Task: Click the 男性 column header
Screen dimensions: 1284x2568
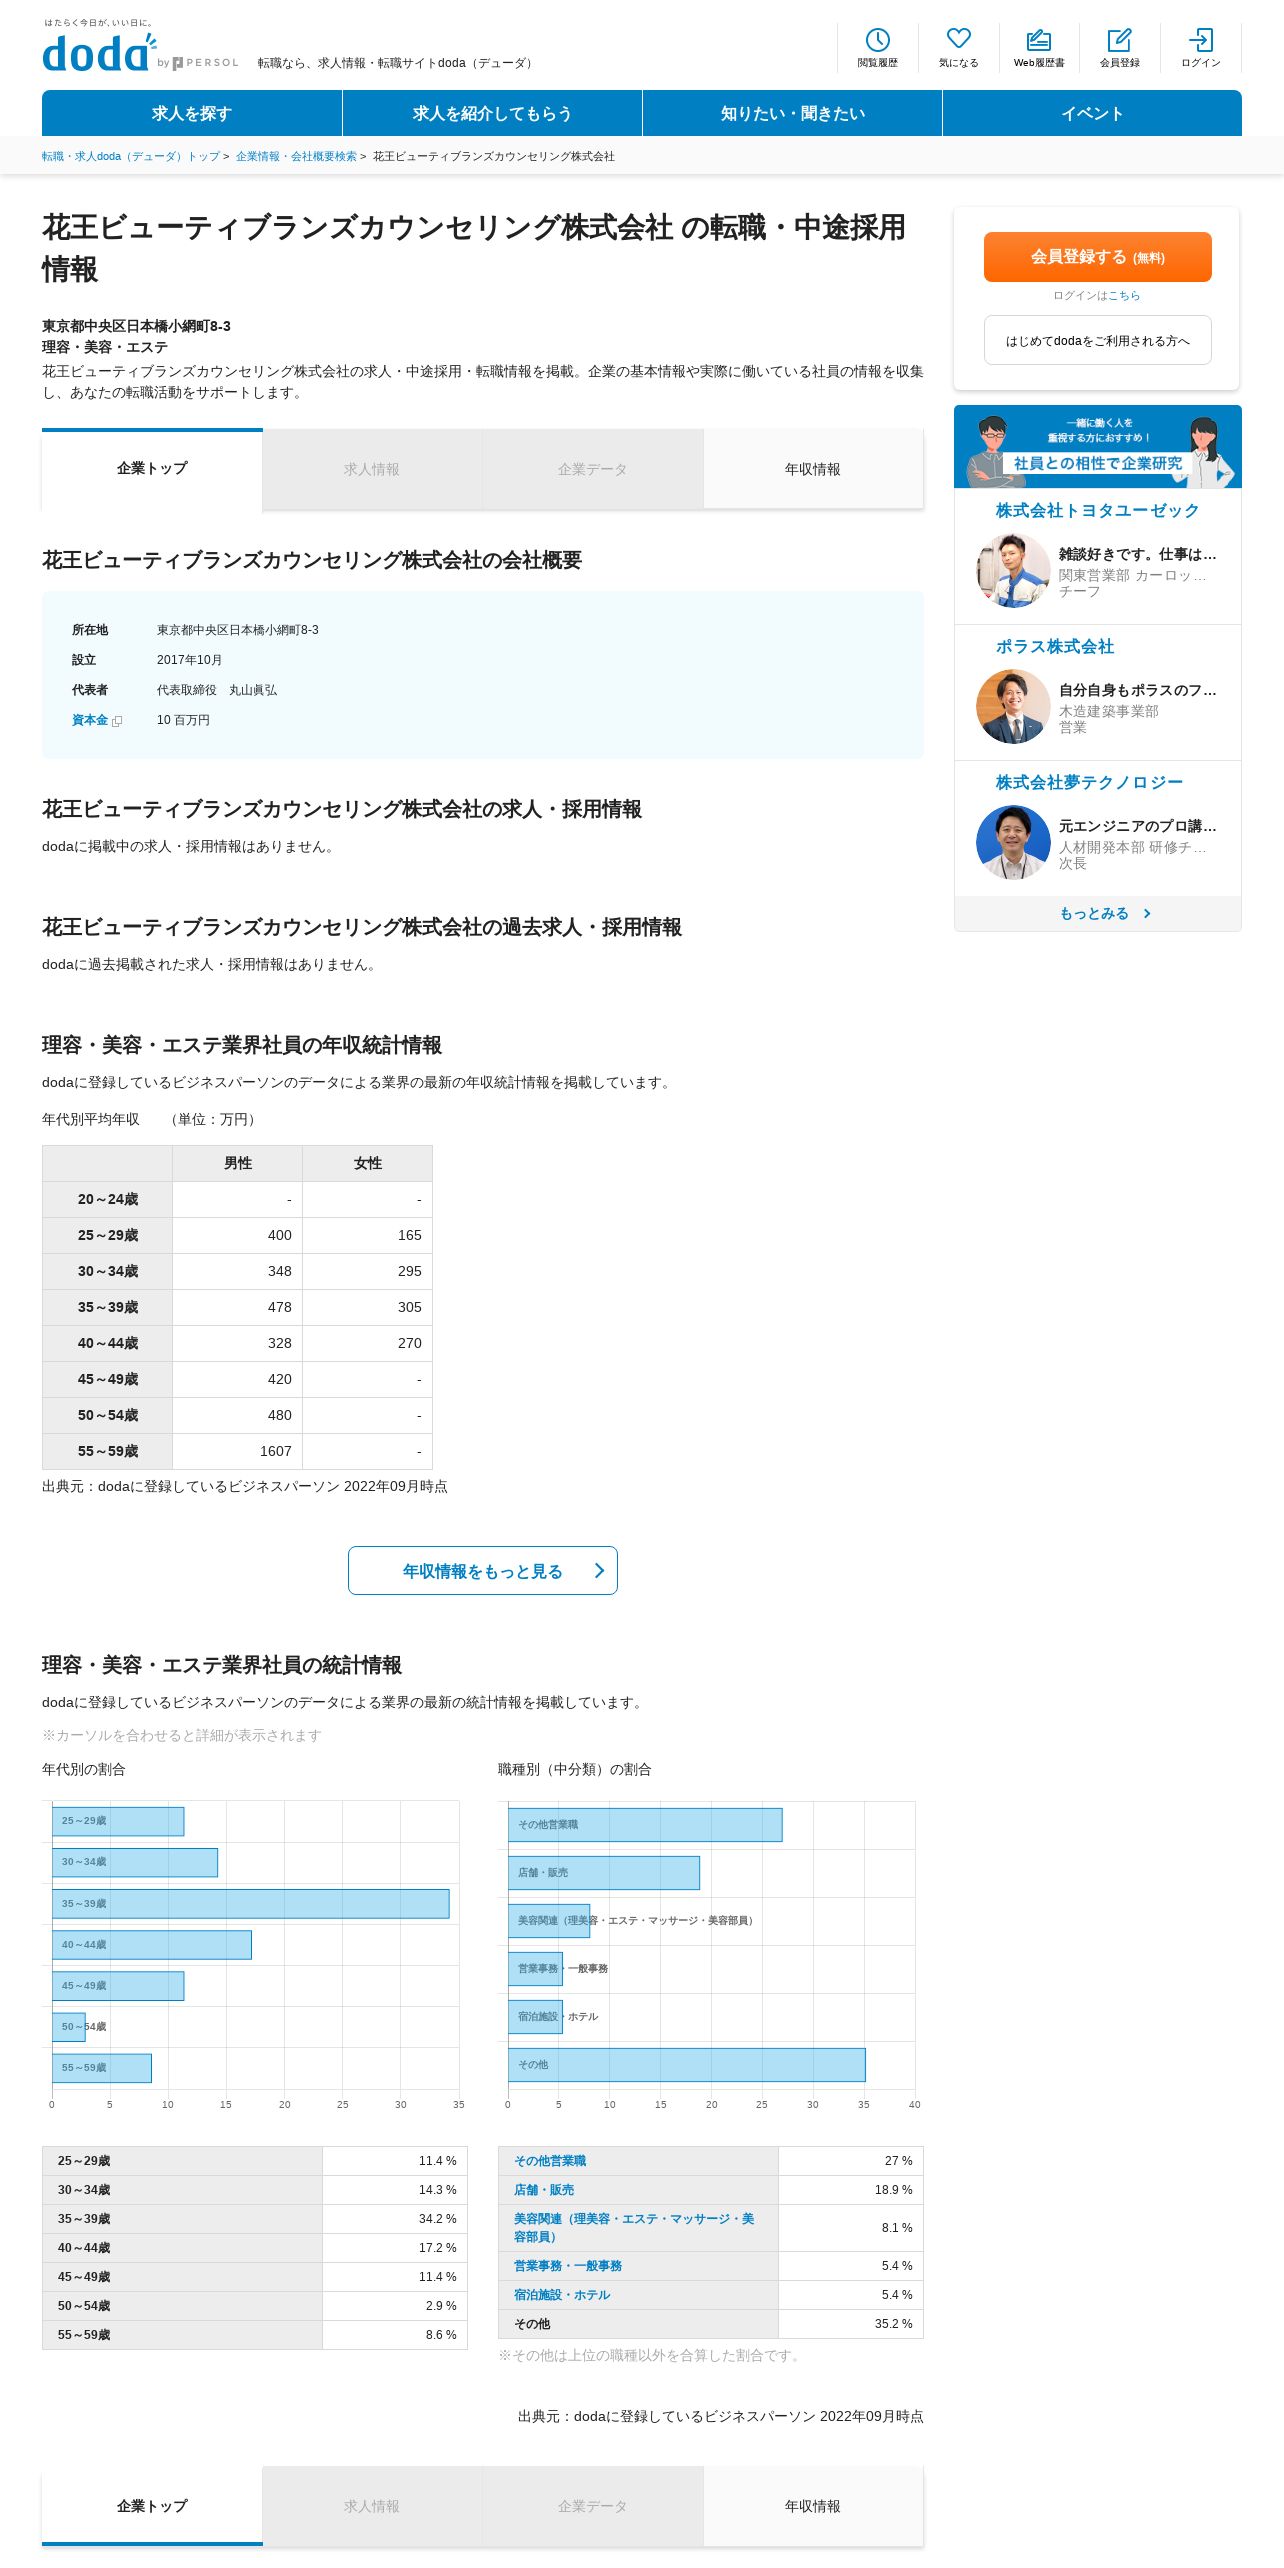Action: (x=237, y=1163)
